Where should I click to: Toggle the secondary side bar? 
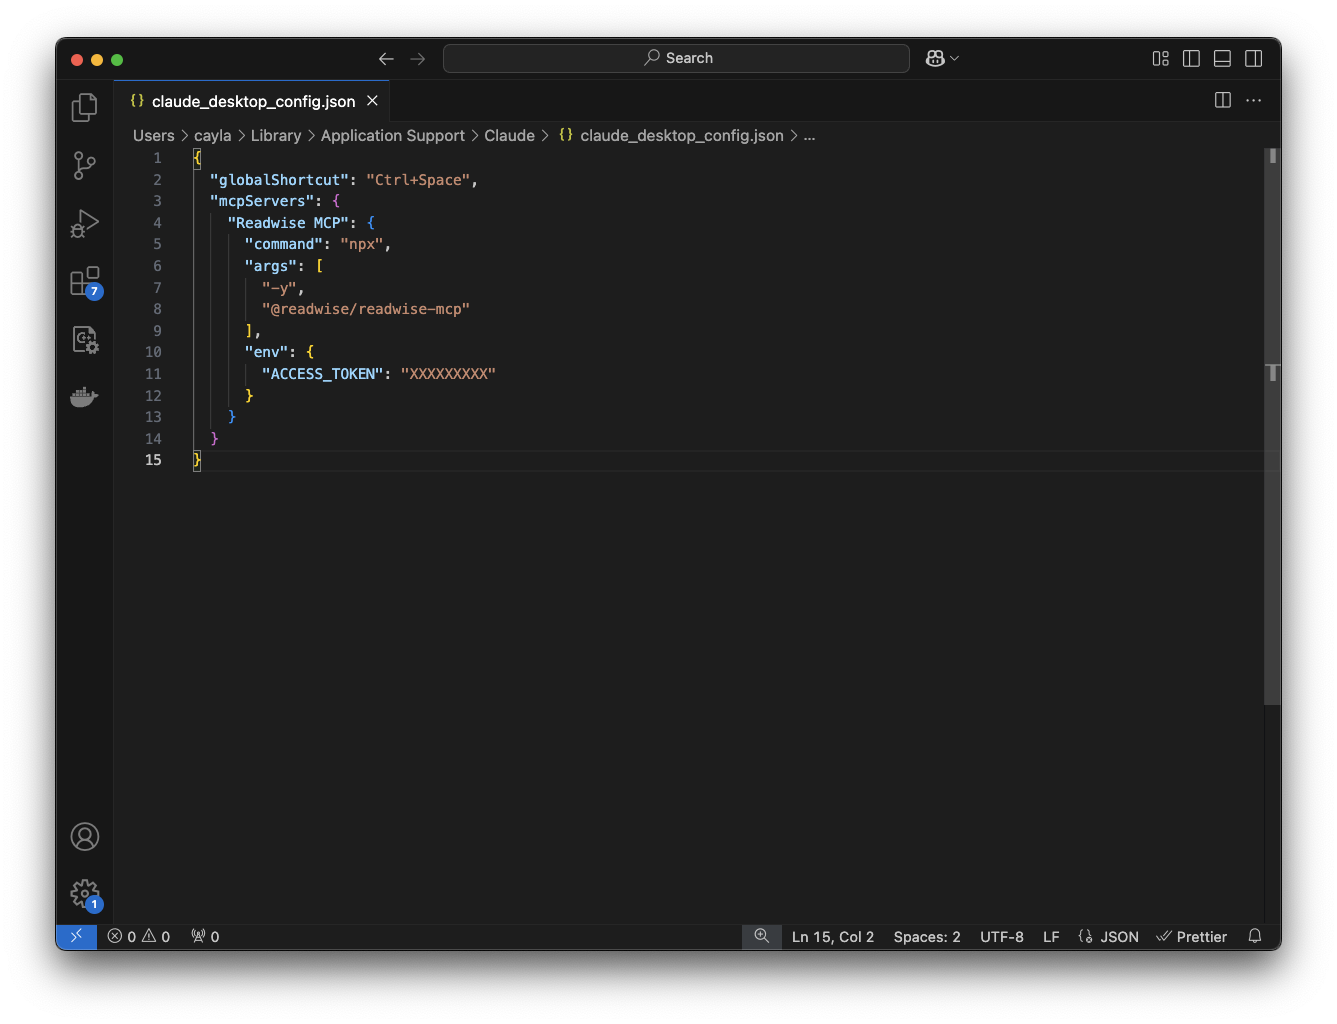coord(1253,59)
